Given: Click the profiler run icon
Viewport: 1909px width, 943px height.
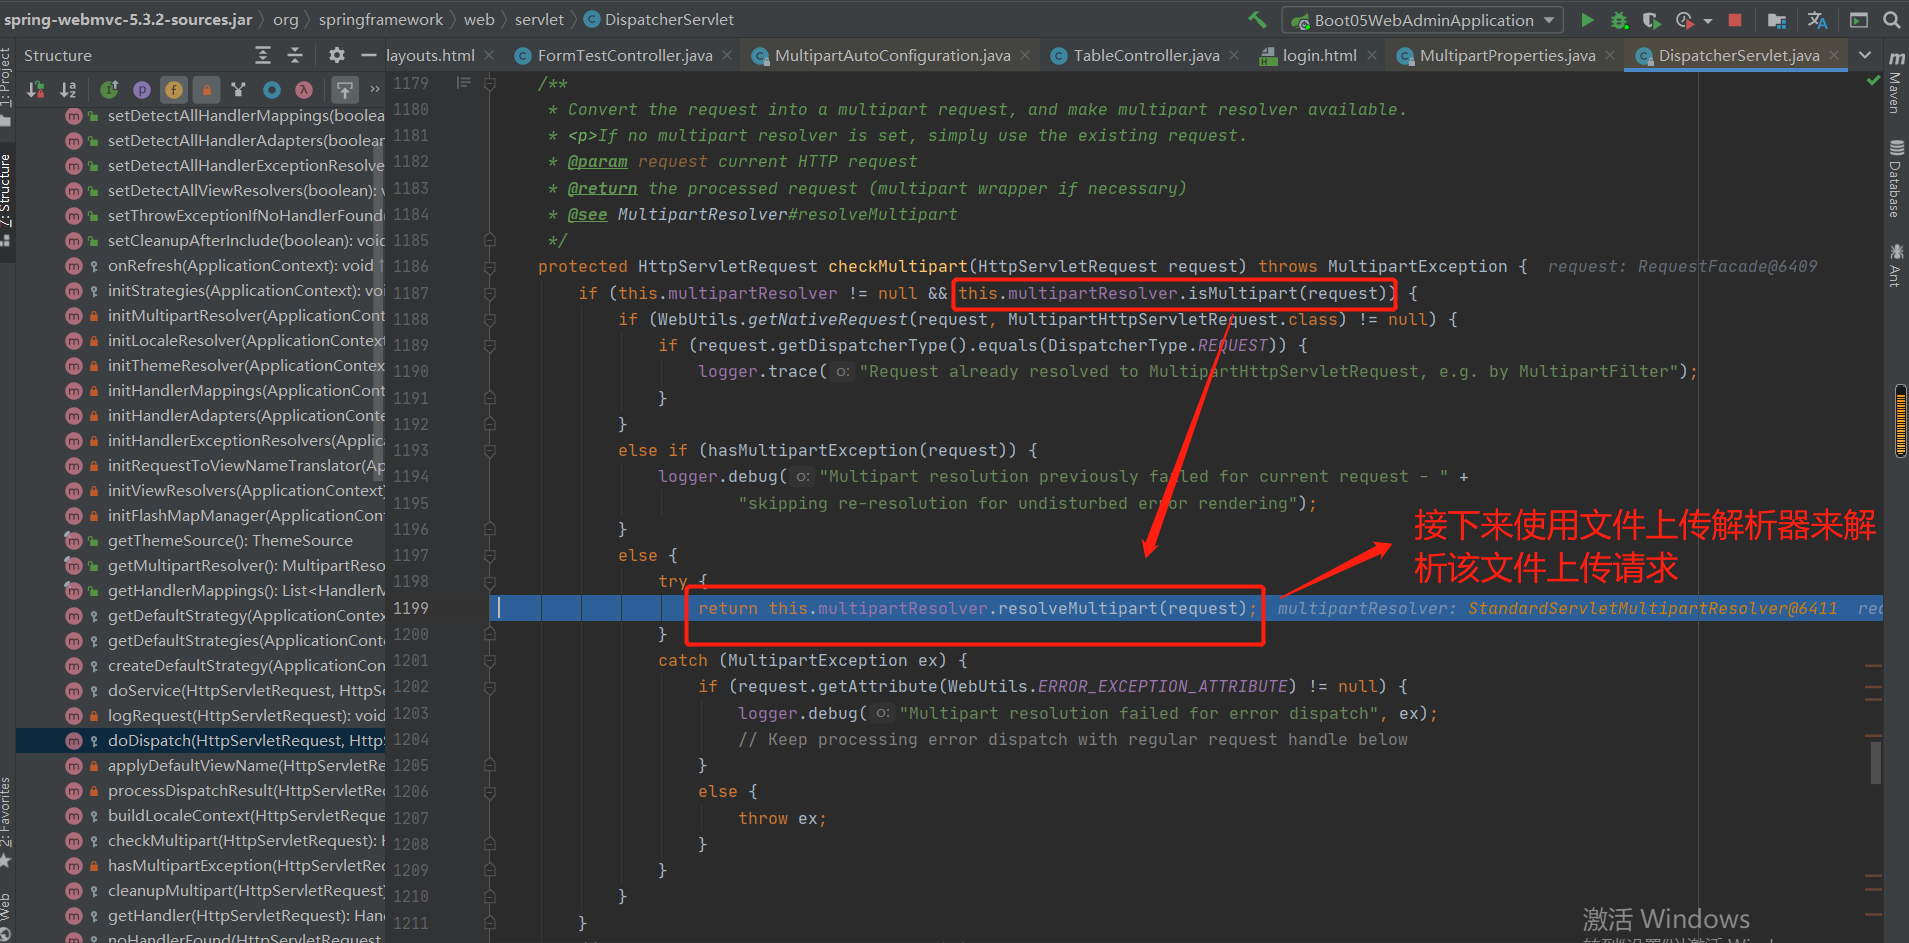Looking at the screenshot, I should click(1684, 20).
